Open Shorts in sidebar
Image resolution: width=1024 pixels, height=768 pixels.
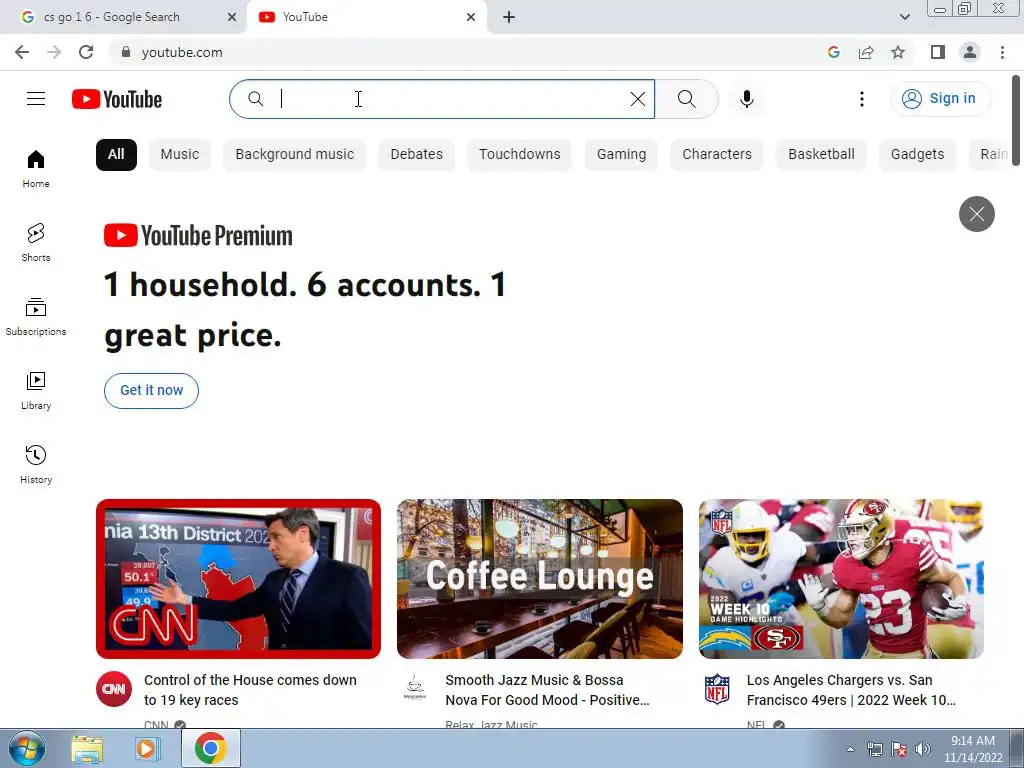[x=36, y=243]
